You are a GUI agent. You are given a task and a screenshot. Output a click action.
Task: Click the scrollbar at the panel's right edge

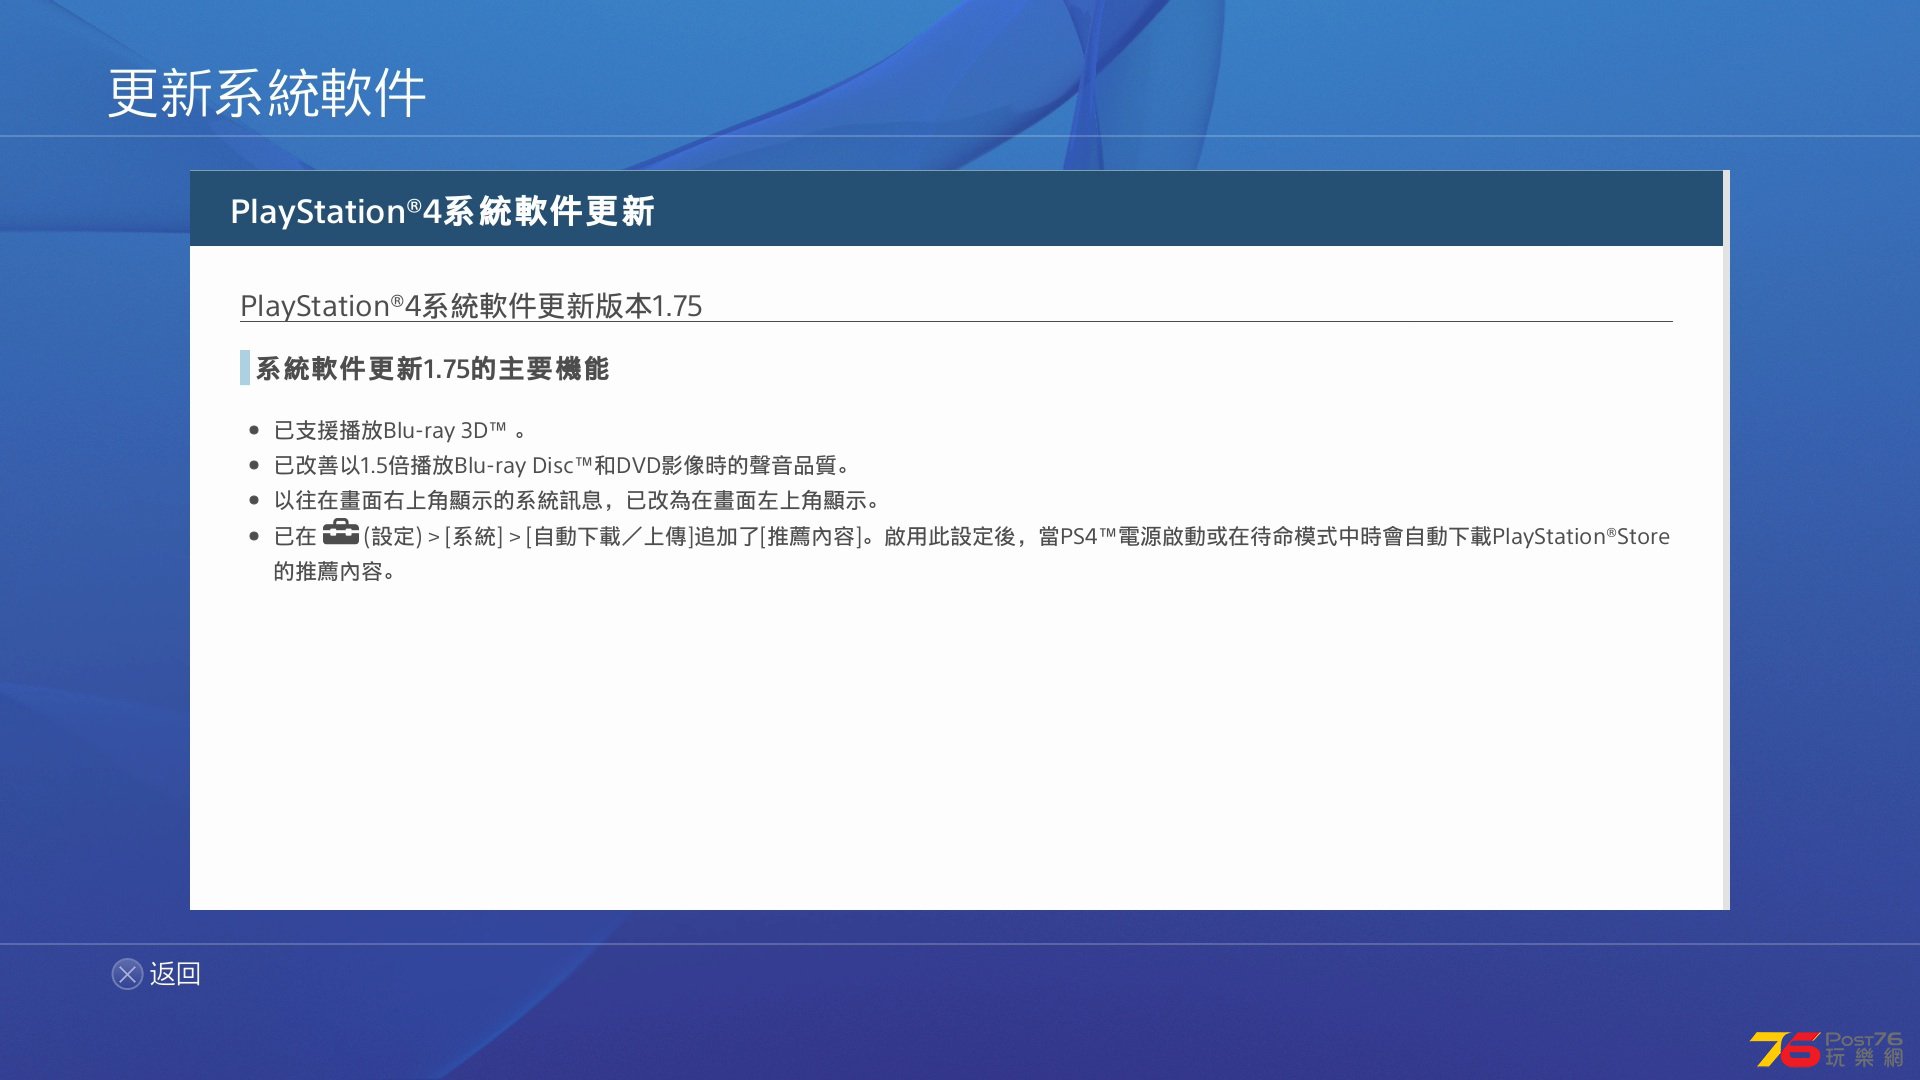1726,540
